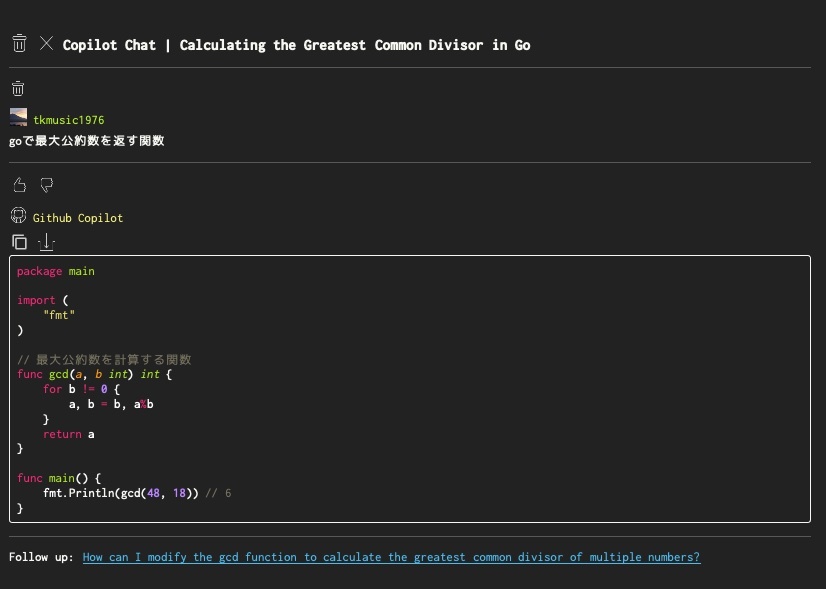The height and width of the screenshot is (589, 826).
Task: Click the tkmusic1976 avatar thumbnail
Action: [x=18, y=117]
